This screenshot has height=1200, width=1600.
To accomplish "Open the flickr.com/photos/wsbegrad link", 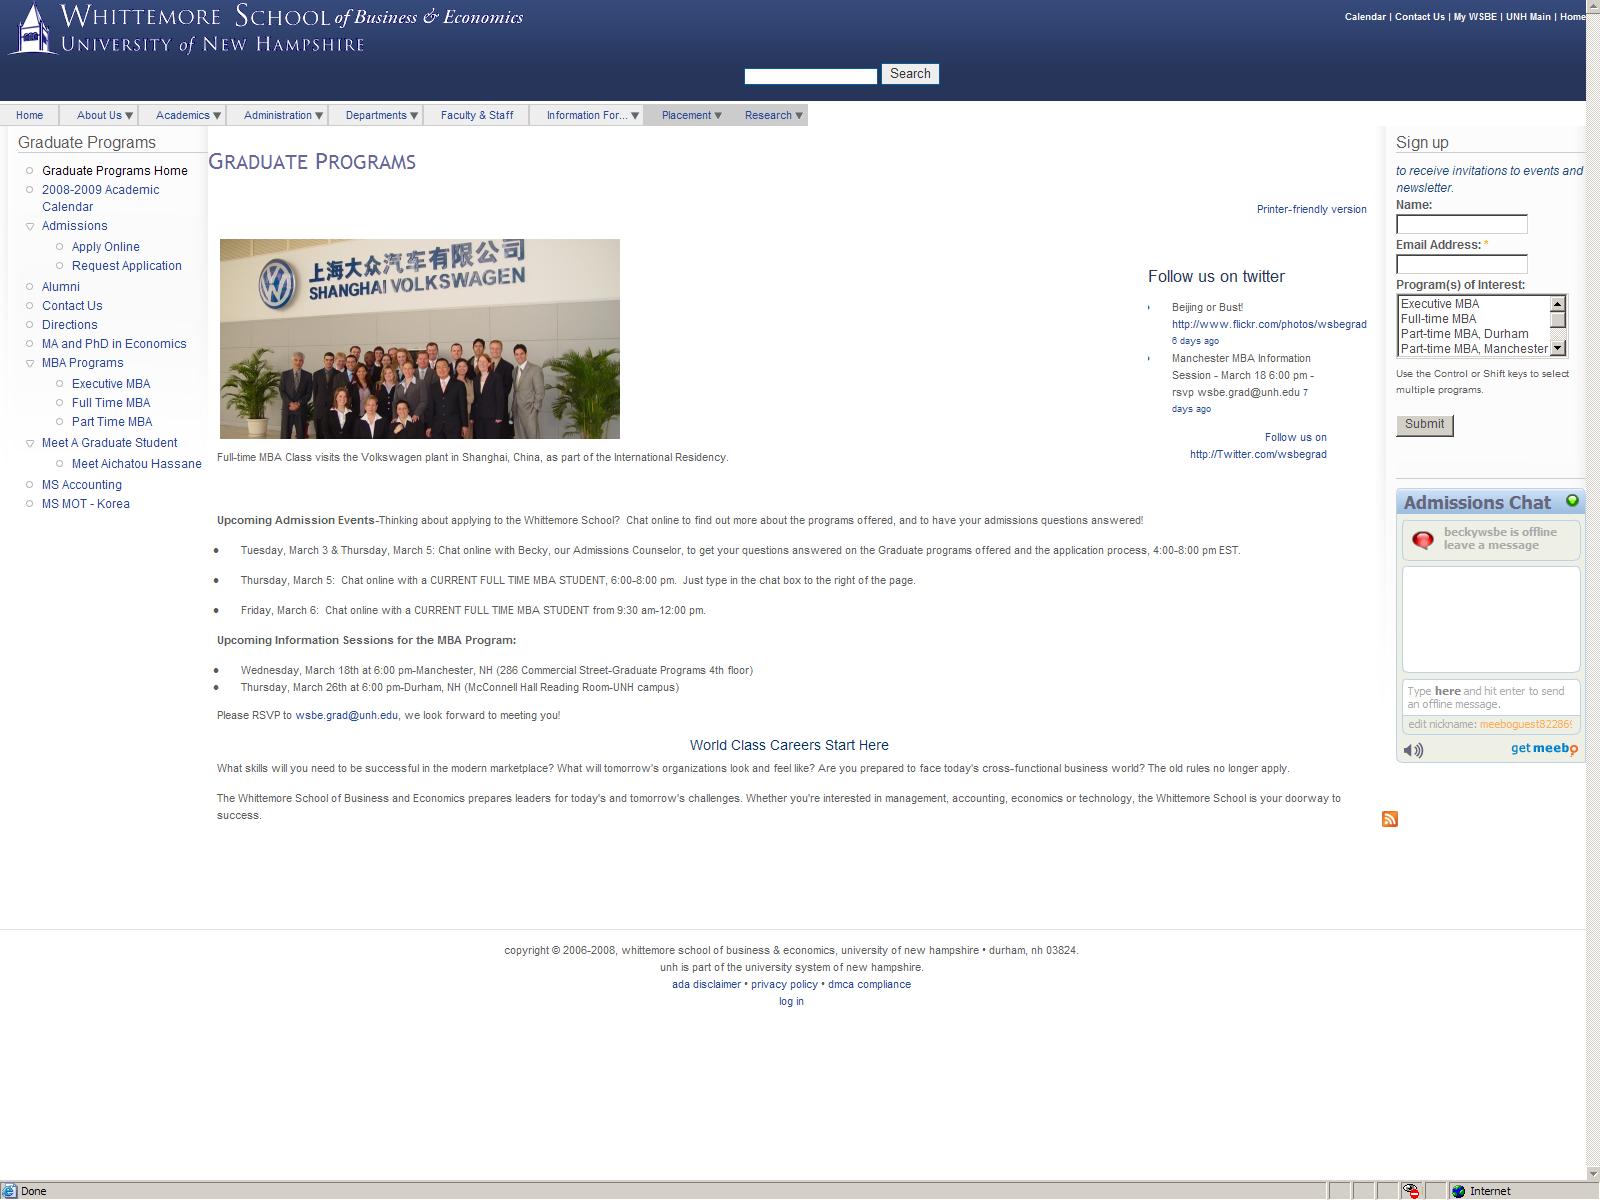I will (1269, 325).
